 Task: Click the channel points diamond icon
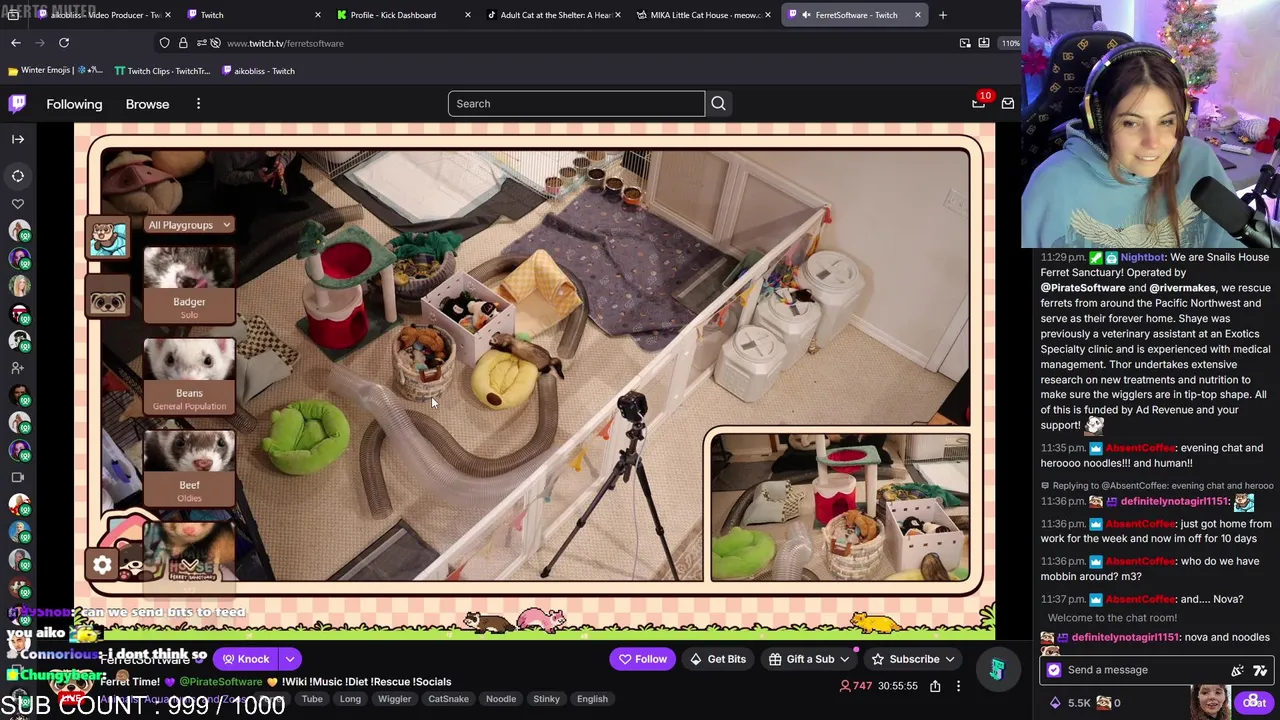coord(1055,703)
